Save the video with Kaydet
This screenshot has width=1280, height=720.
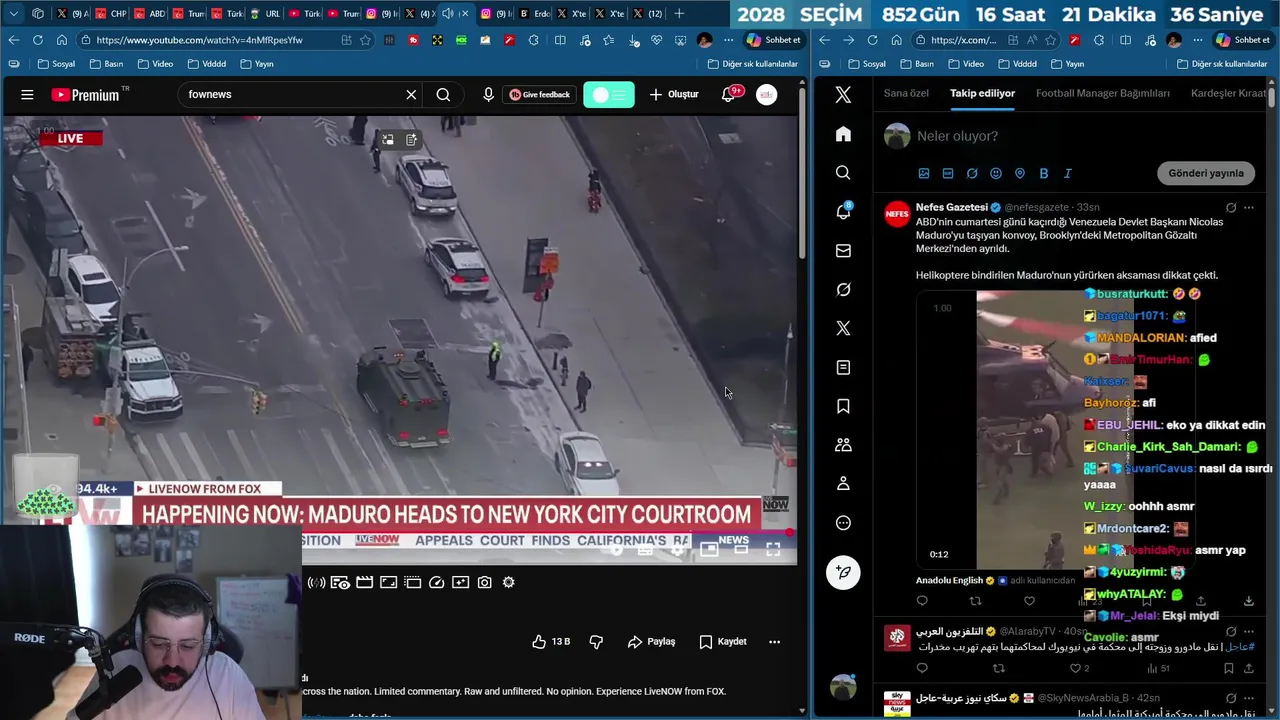coord(723,641)
